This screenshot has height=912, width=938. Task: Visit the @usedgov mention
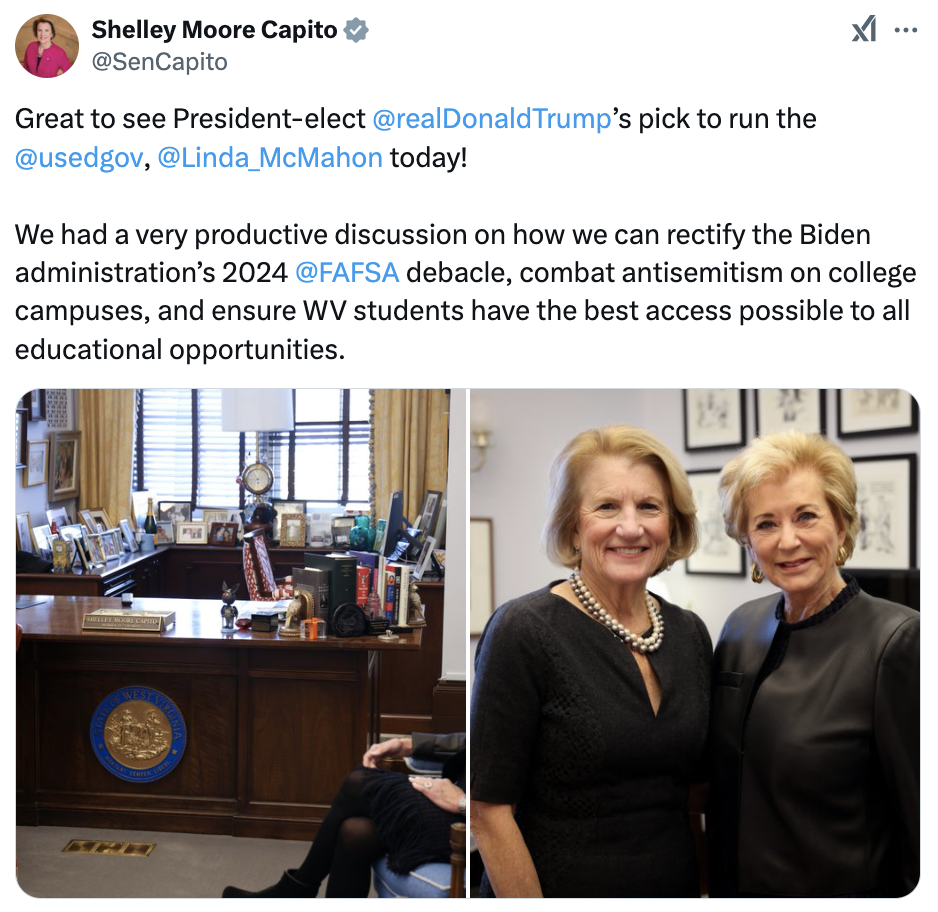coord(79,158)
